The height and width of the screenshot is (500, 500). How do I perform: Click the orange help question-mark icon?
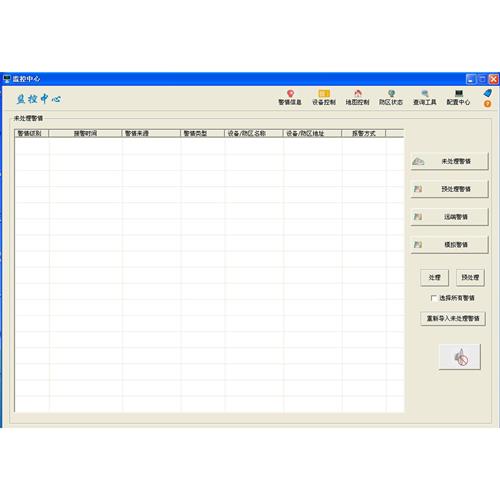487,104
